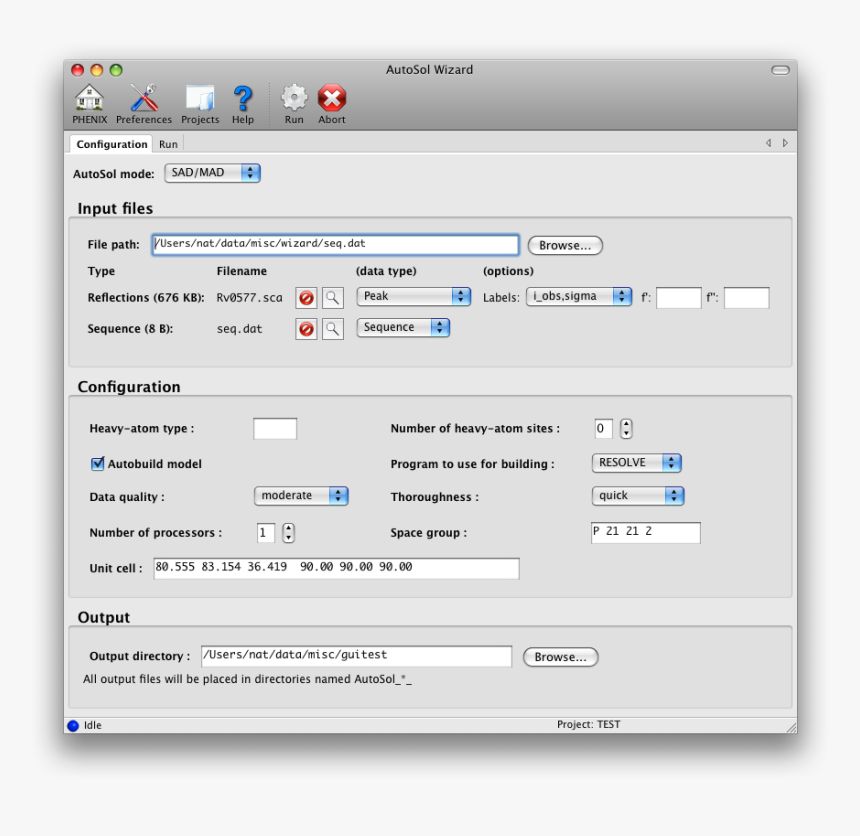Open the Data quality moderate dropdown
Image resolution: width=860 pixels, height=836 pixels.
pos(301,496)
